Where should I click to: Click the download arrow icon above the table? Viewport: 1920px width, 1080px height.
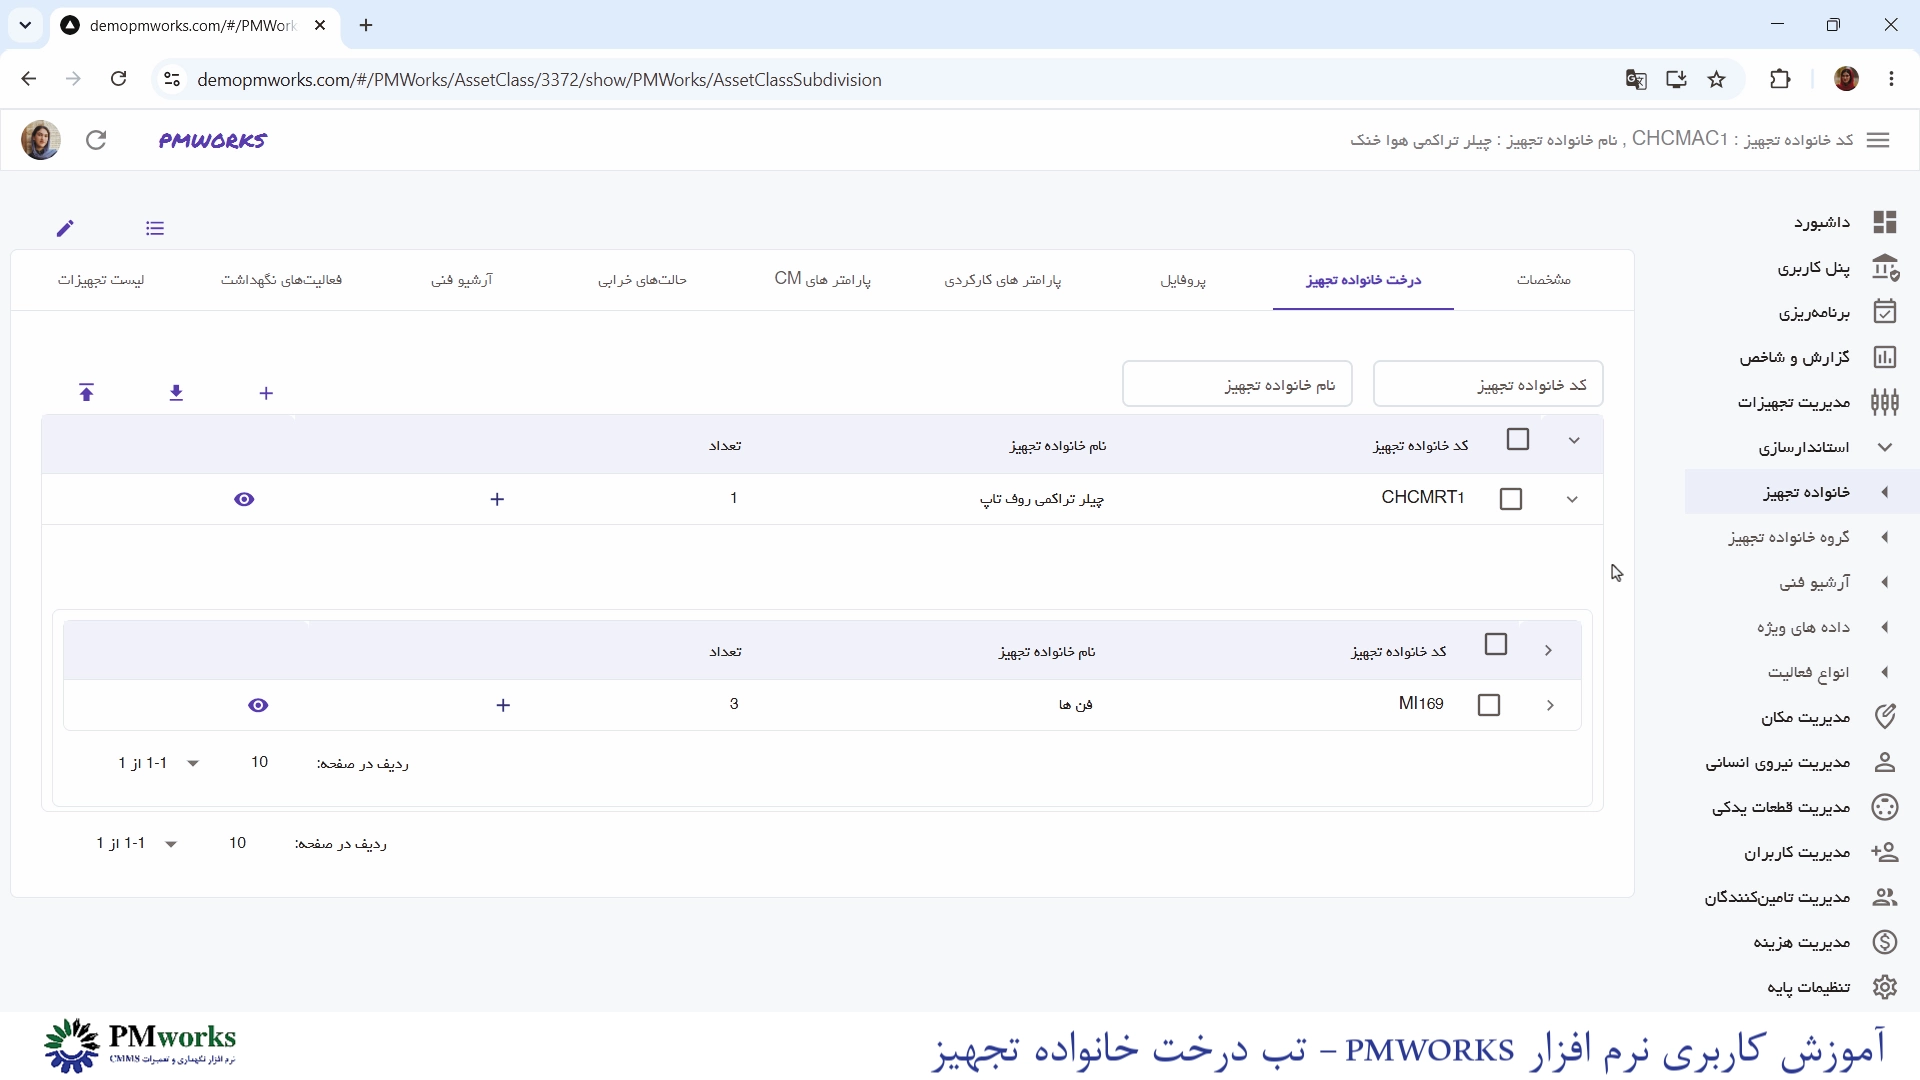(x=176, y=393)
